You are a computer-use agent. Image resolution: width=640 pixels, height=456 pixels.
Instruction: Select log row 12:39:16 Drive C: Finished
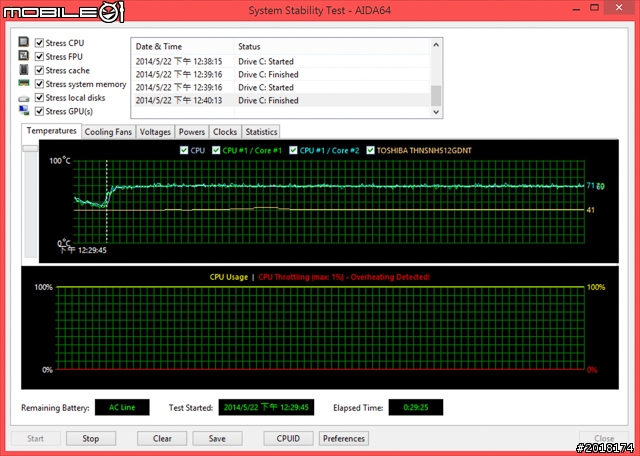tap(281, 75)
